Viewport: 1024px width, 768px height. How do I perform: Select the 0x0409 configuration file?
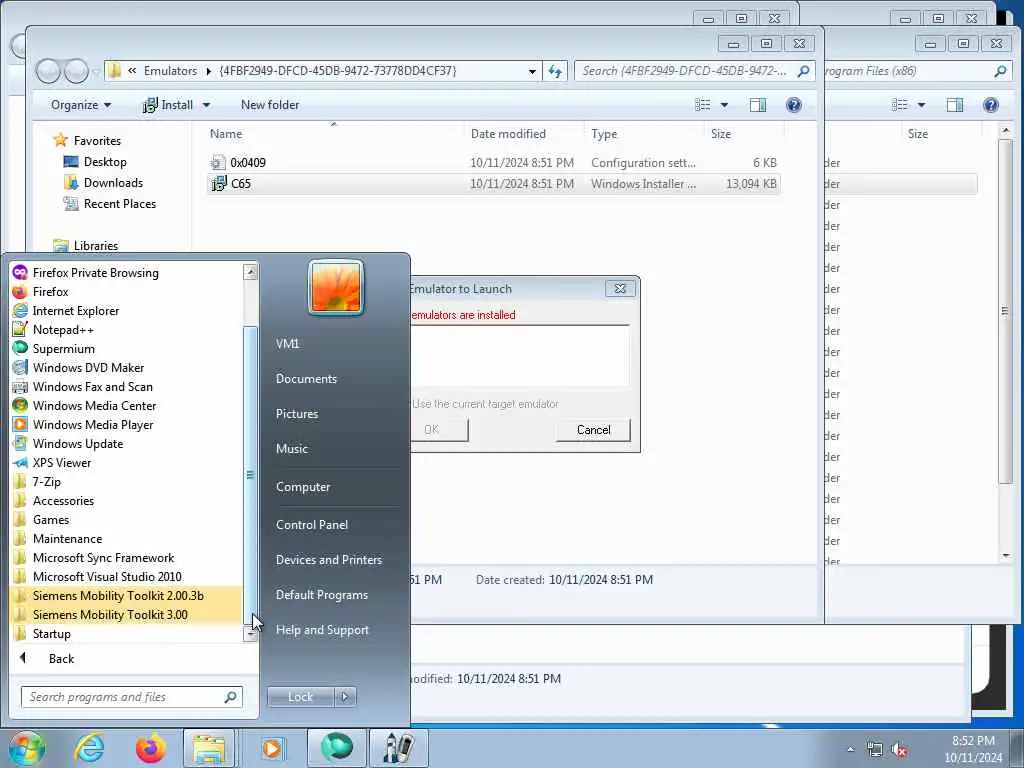click(x=494, y=163)
